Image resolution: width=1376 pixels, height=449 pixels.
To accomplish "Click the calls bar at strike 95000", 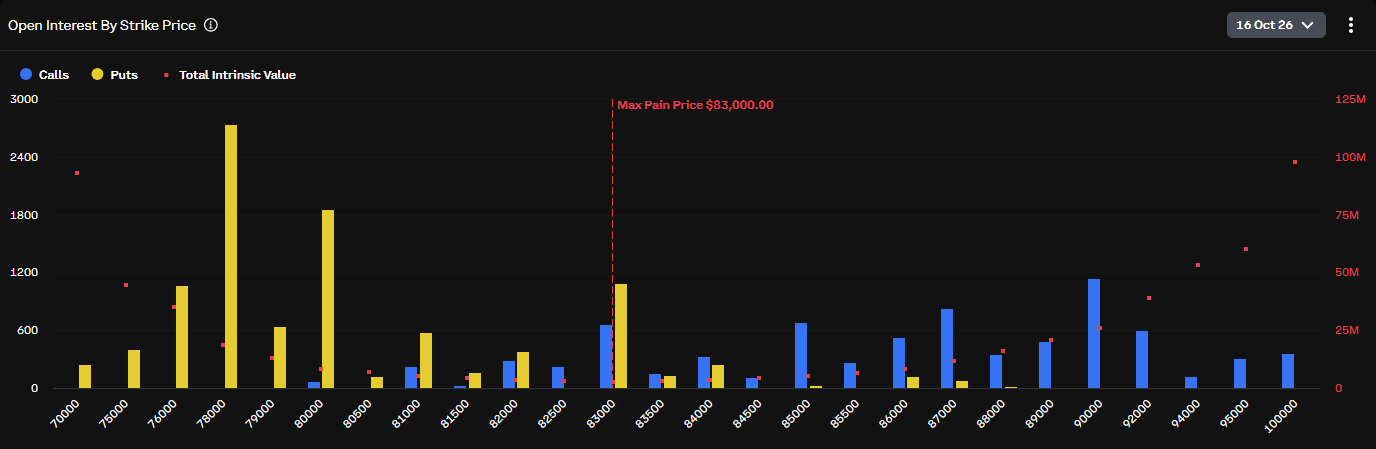I will point(1240,374).
